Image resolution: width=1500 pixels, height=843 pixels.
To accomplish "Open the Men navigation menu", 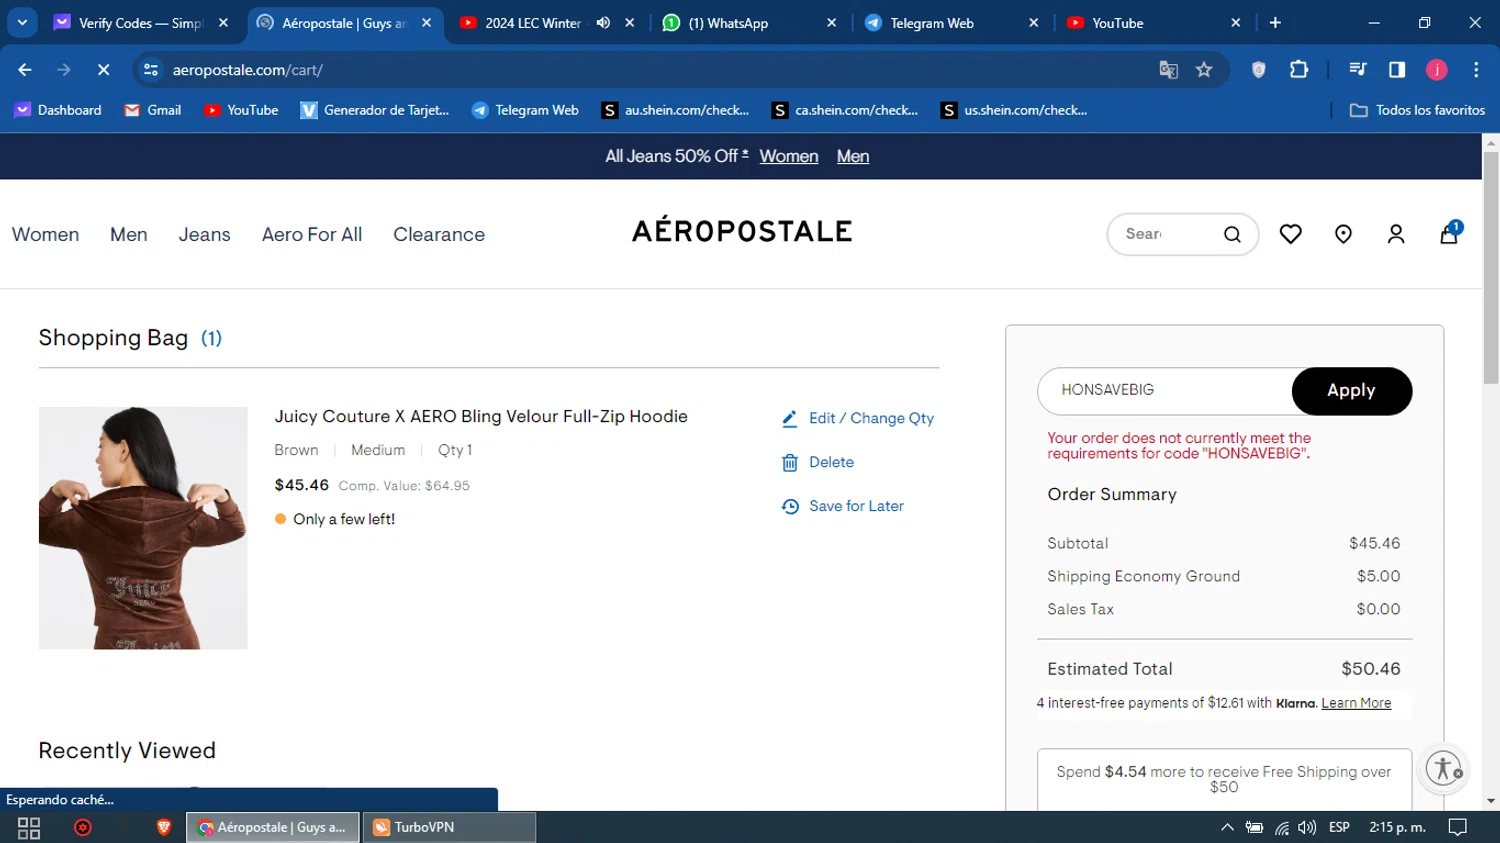I will click(x=129, y=234).
